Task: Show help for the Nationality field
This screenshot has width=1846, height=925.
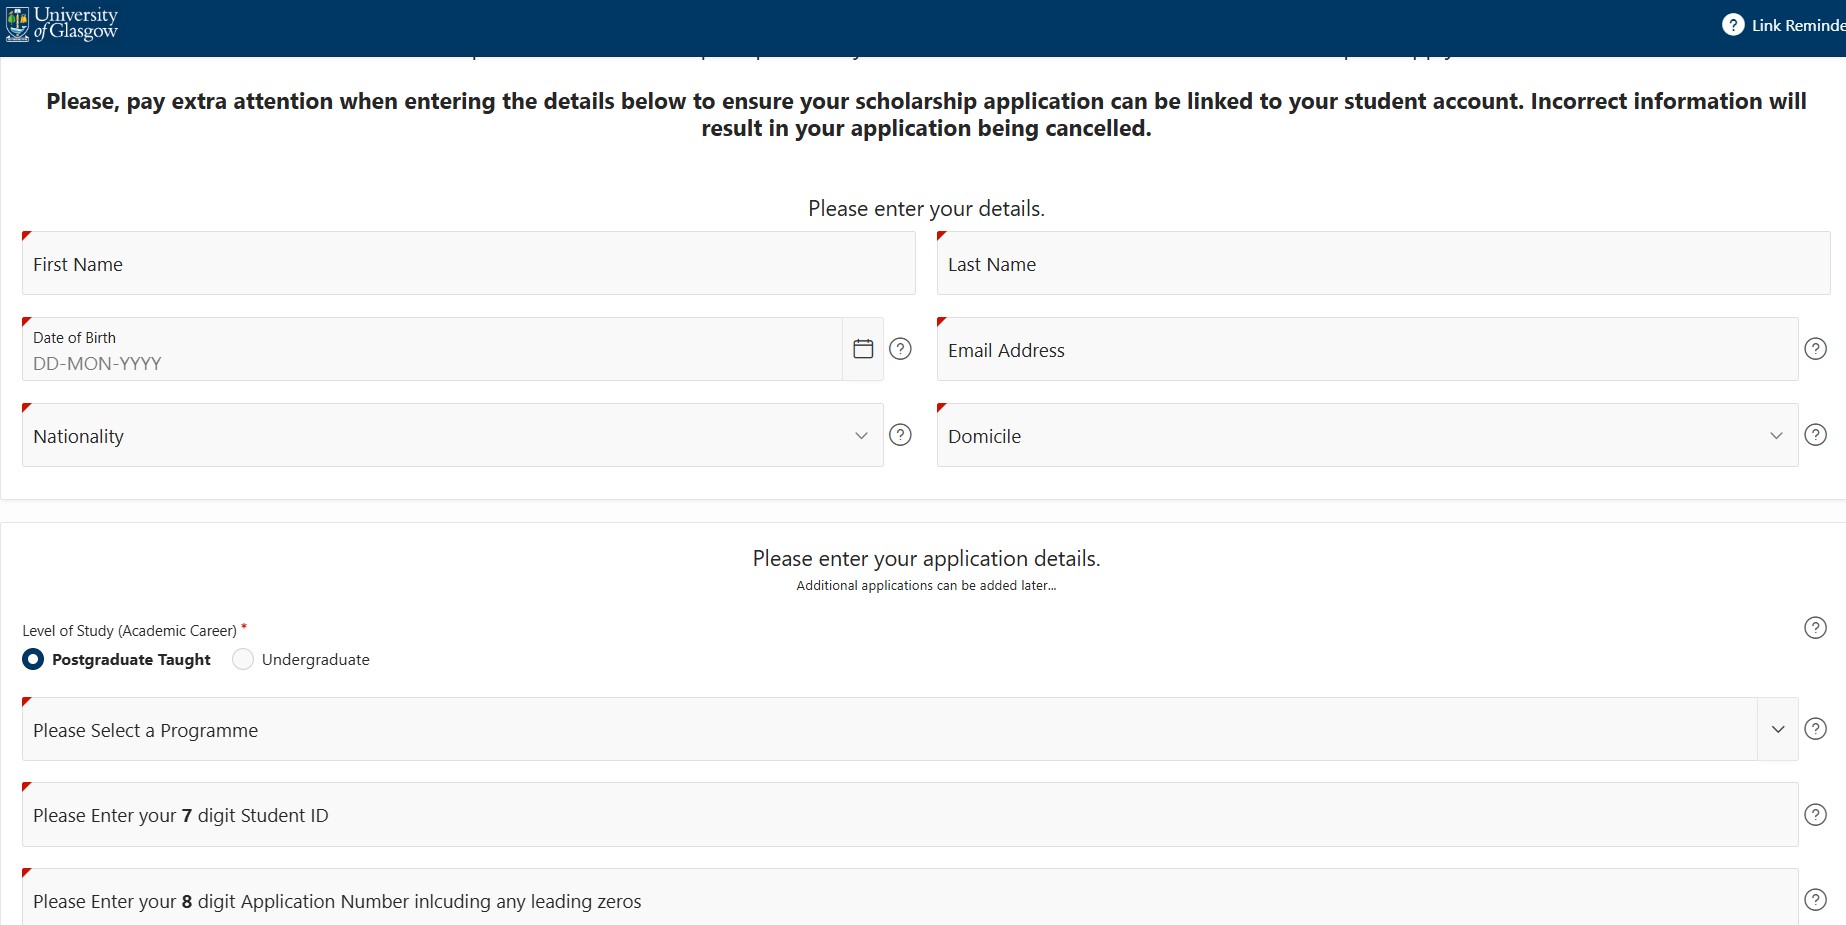Action: pyautogui.click(x=900, y=435)
